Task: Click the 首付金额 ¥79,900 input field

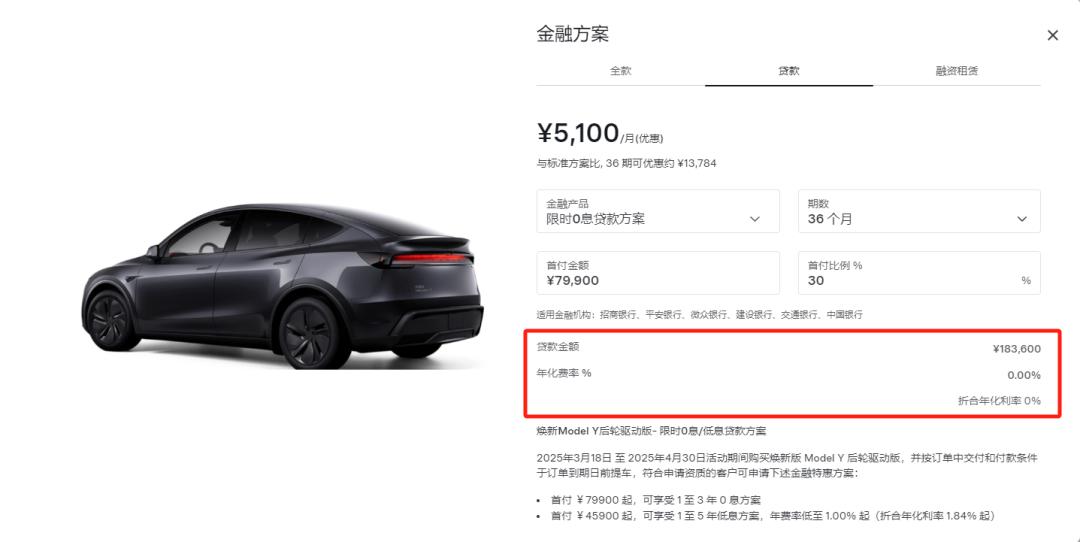Action: [658, 273]
